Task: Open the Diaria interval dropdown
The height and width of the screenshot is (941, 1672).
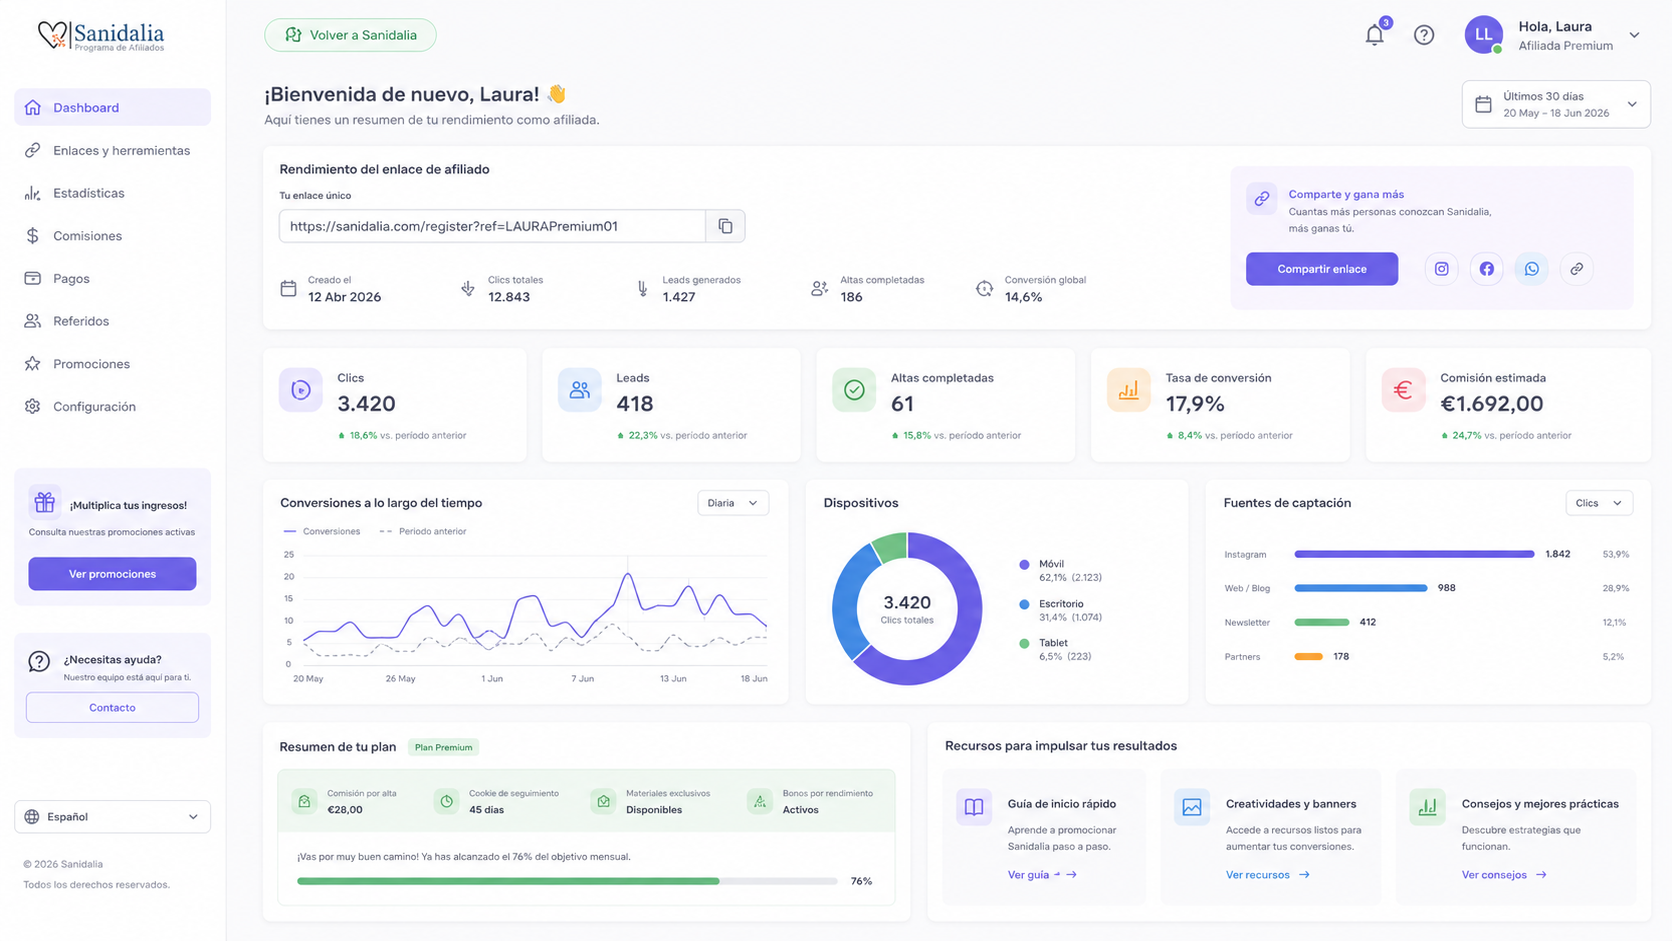Action: [733, 503]
